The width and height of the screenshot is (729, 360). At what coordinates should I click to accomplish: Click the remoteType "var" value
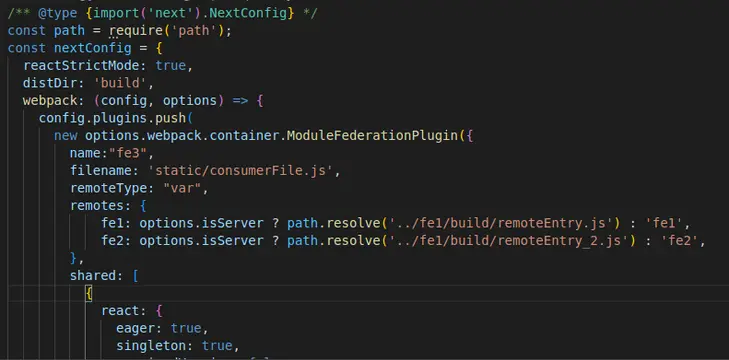click(182, 188)
